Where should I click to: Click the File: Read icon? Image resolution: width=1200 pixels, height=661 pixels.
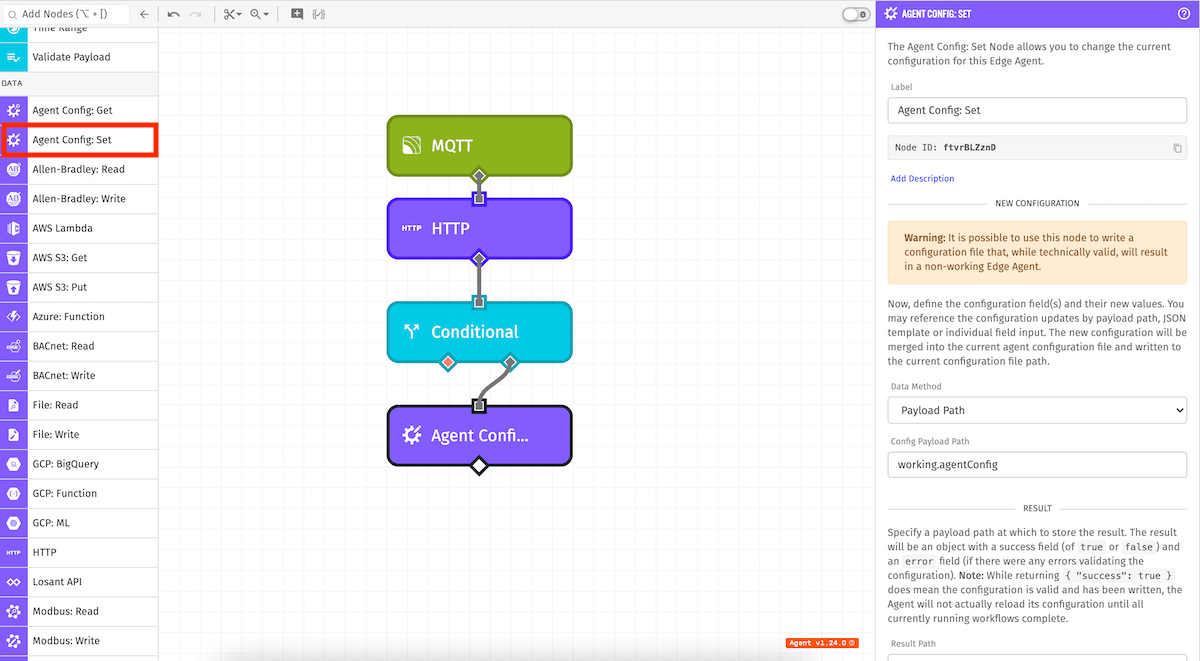[13, 405]
